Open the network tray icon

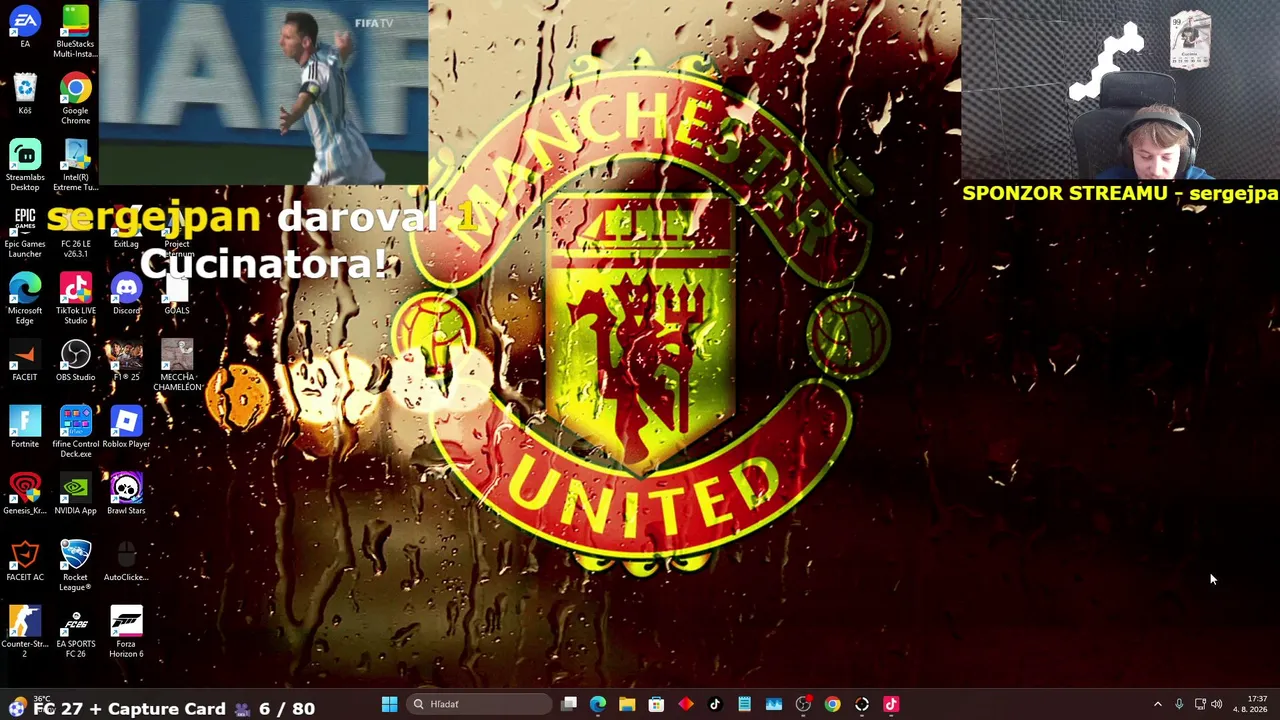1200,704
